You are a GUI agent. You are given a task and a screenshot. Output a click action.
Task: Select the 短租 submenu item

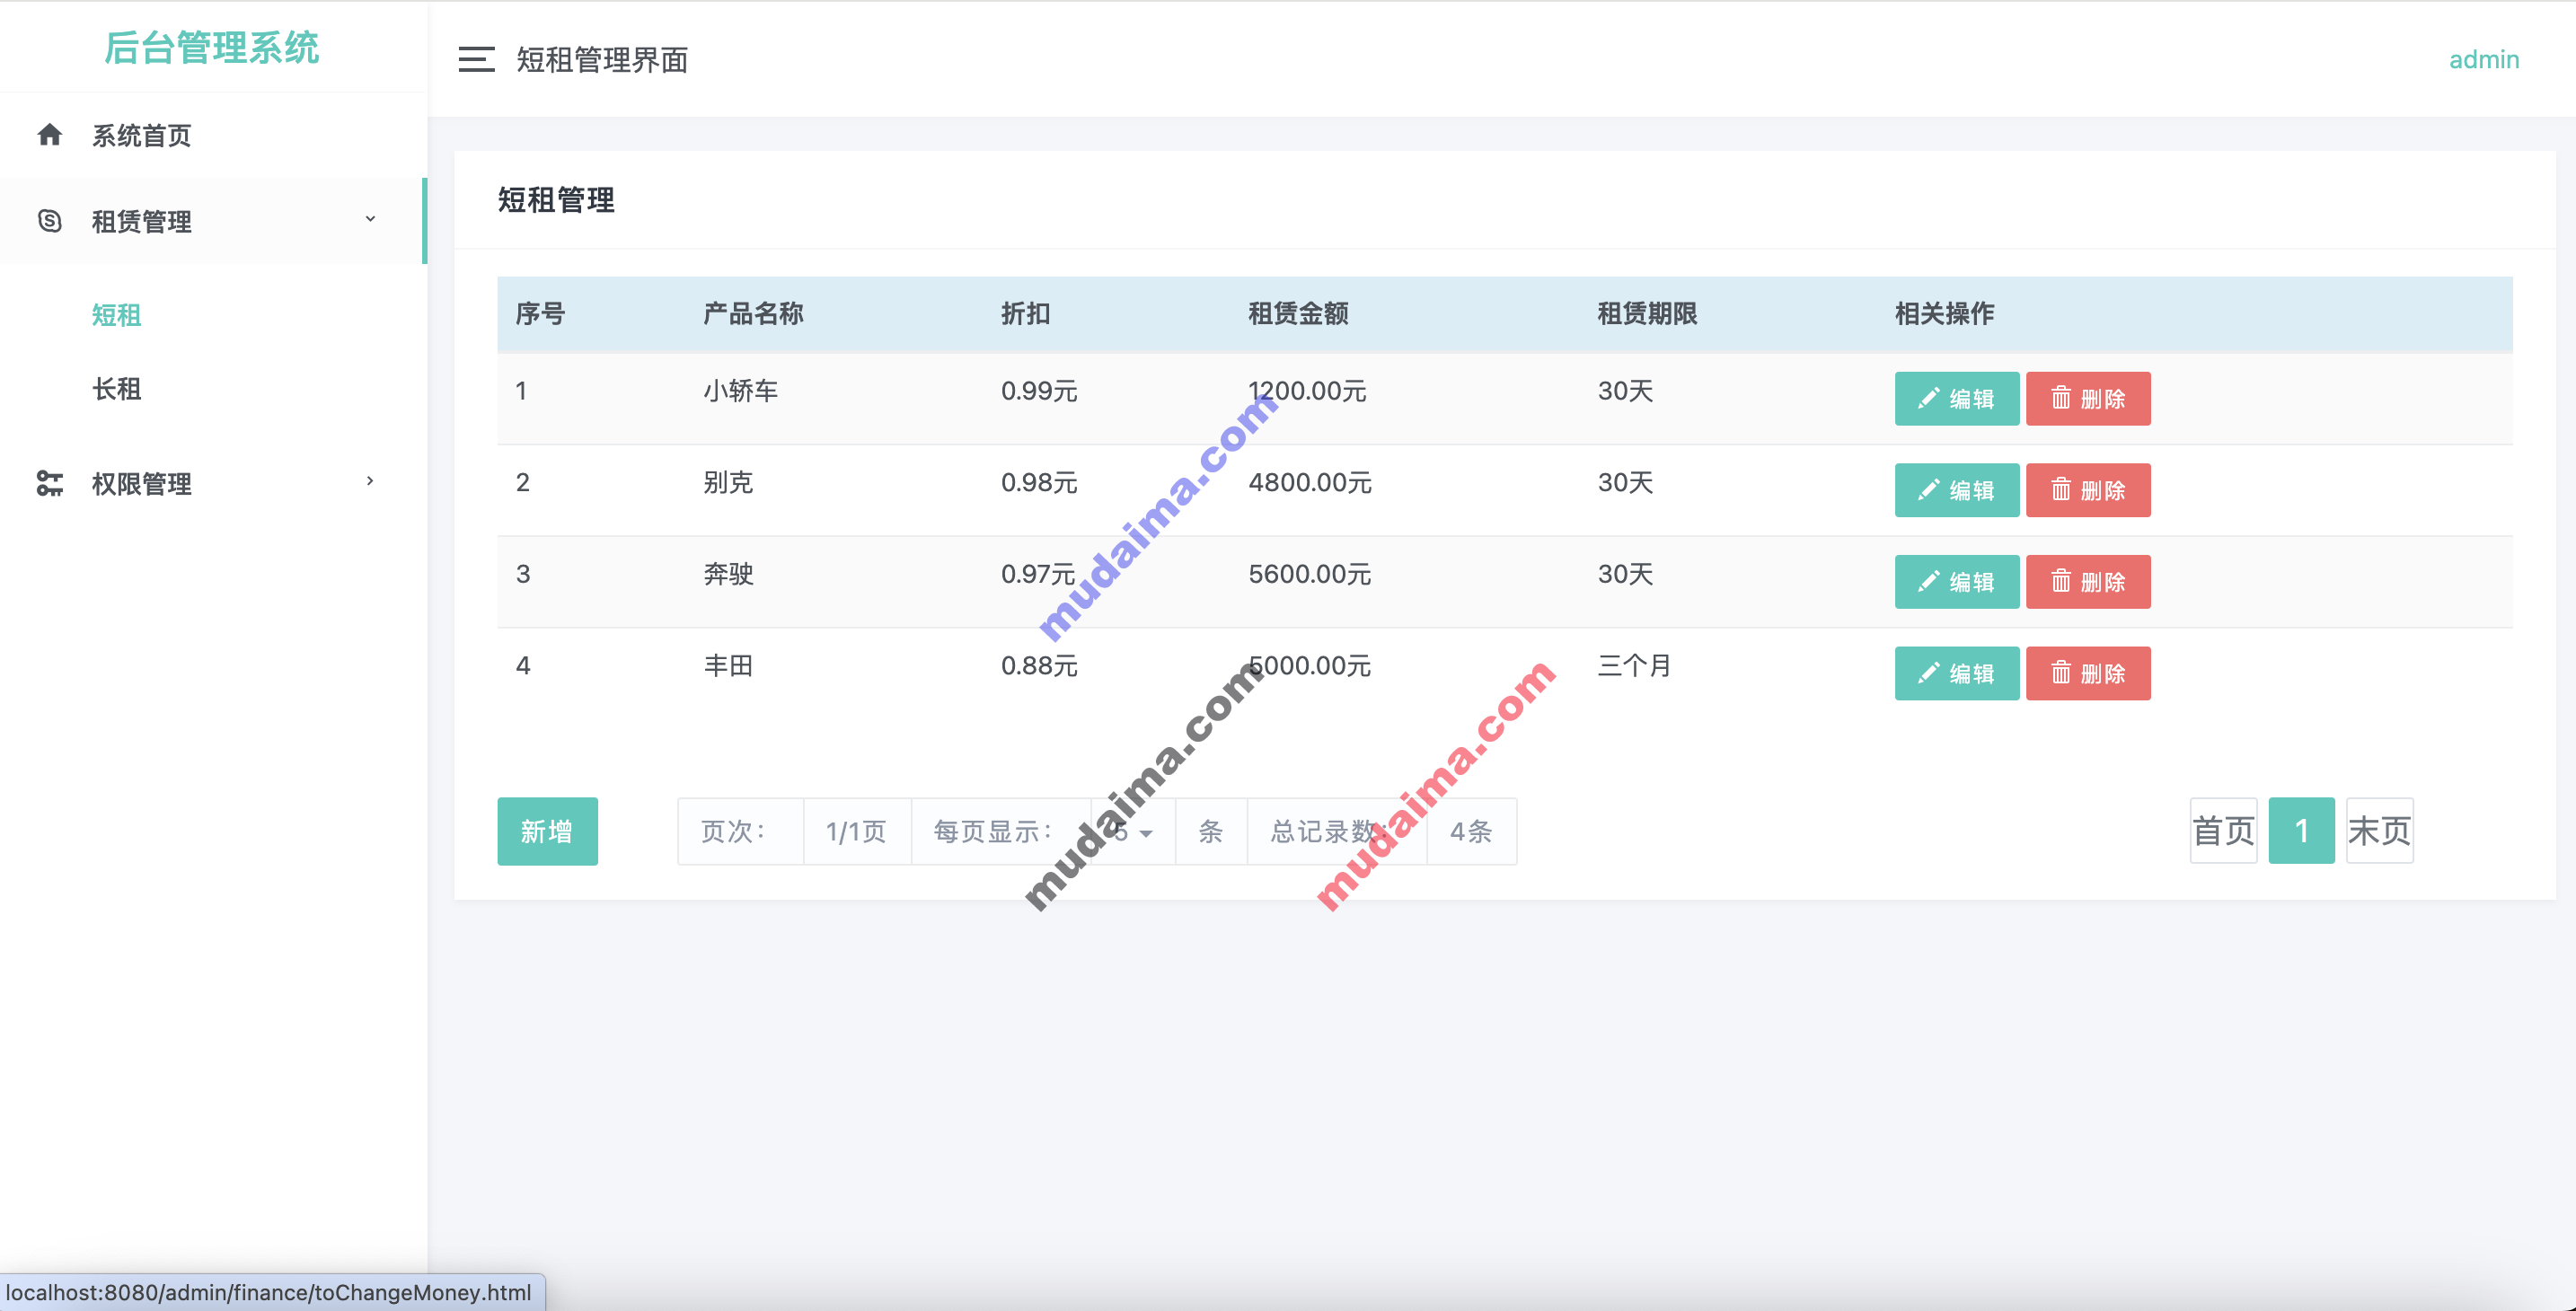click(117, 315)
